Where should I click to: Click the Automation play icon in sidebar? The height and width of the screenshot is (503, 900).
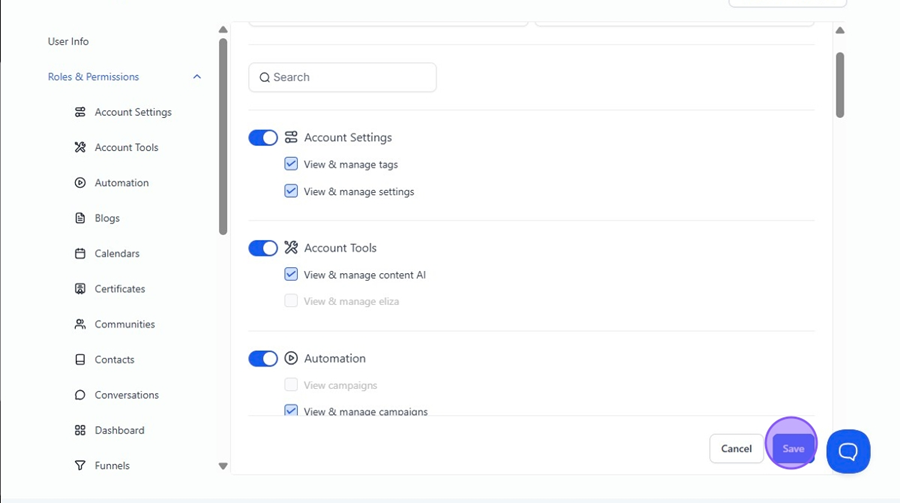(x=80, y=183)
